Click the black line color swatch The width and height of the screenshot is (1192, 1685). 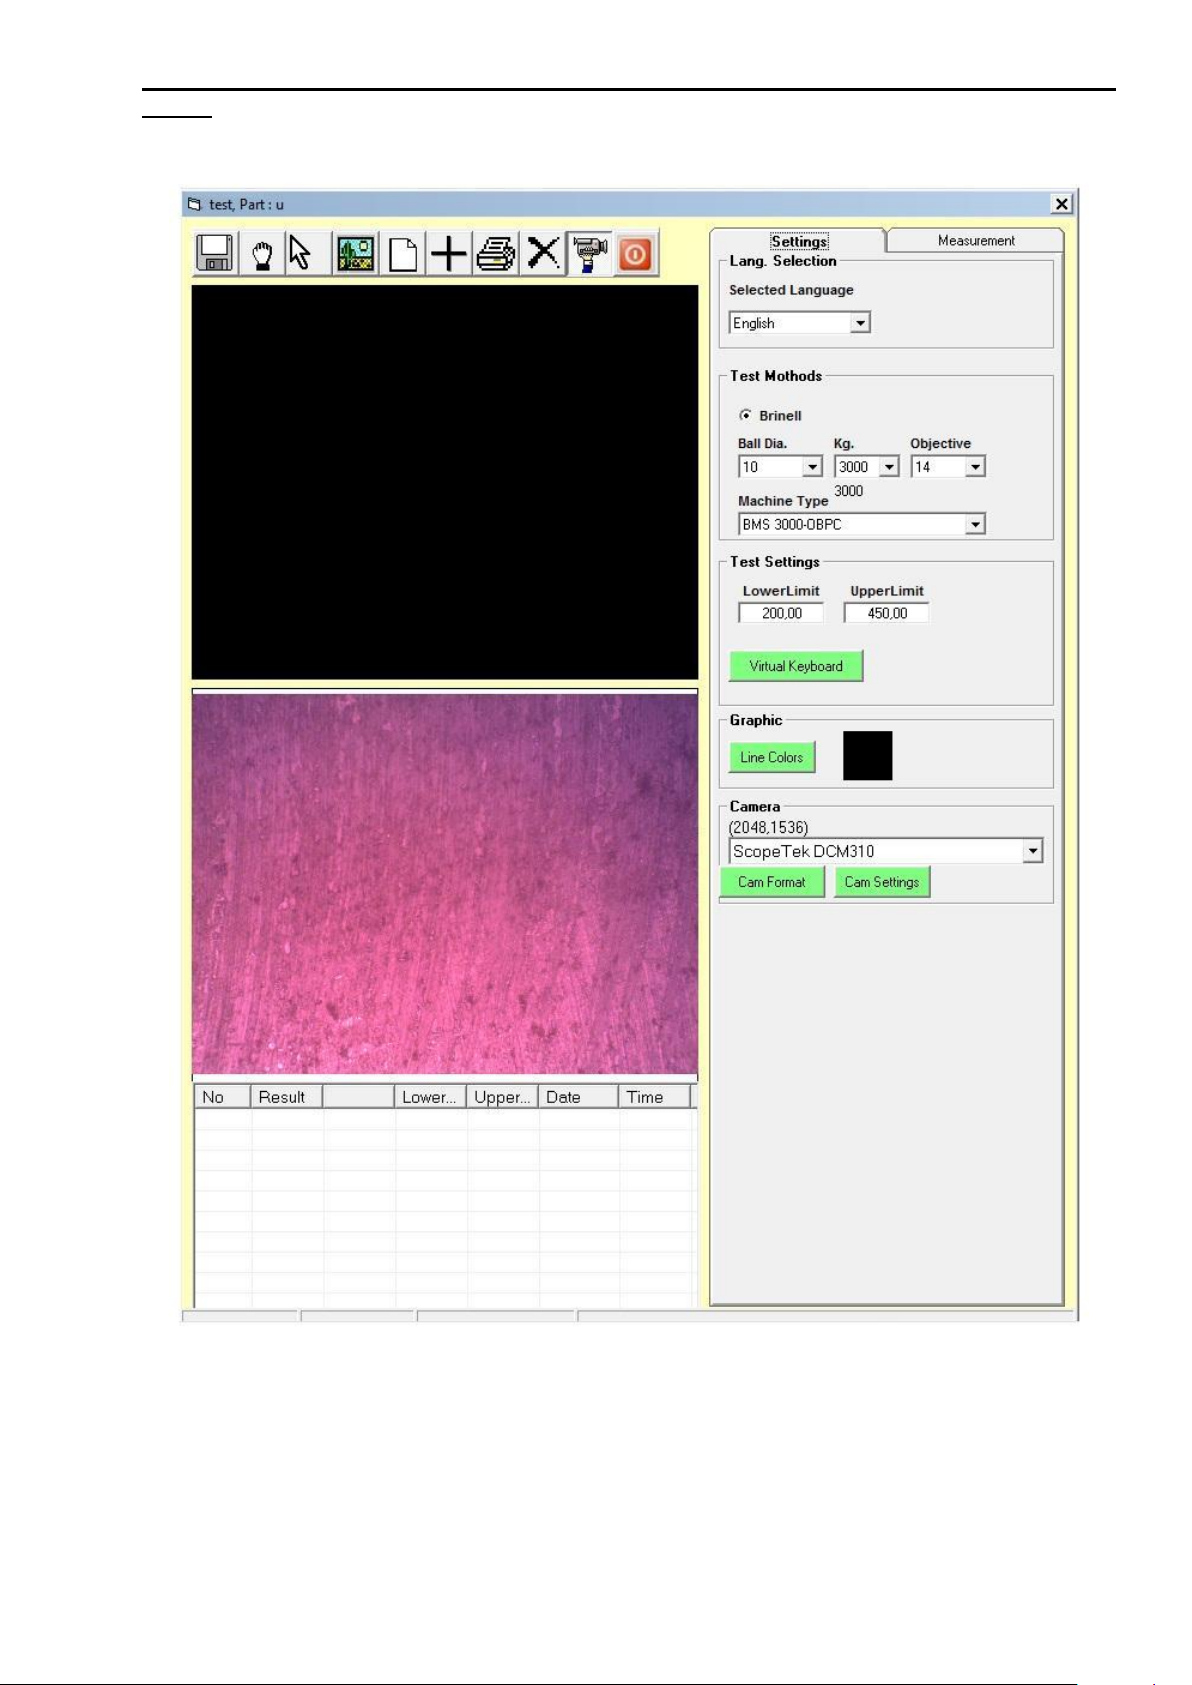click(x=867, y=756)
